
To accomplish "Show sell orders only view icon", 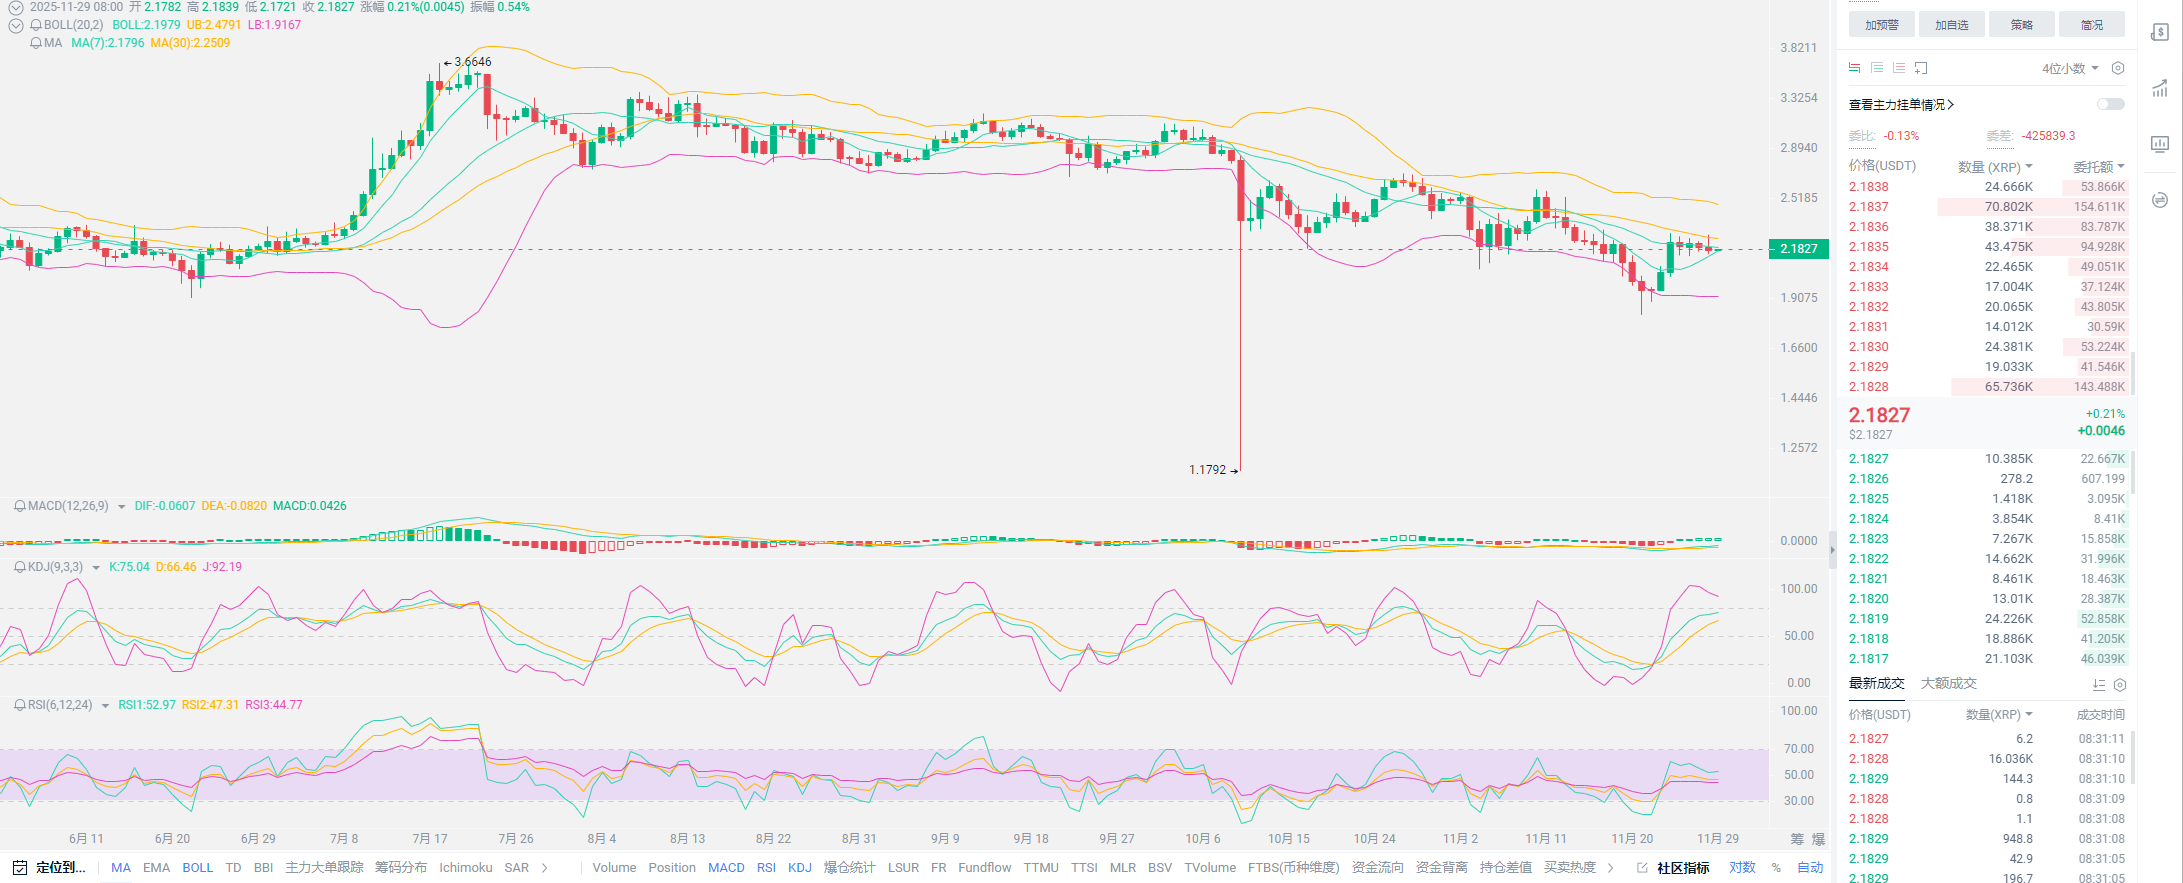I will 1899,68.
